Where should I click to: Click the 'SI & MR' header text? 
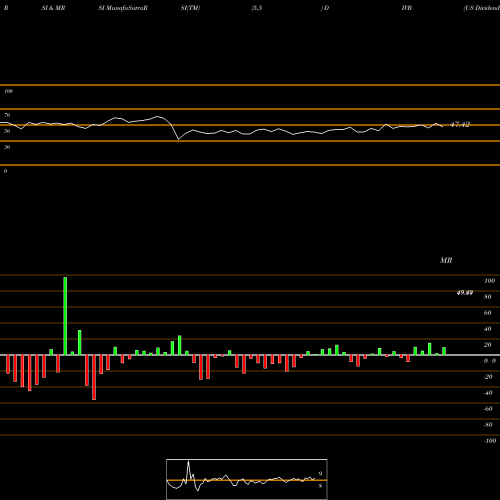click(x=53, y=8)
